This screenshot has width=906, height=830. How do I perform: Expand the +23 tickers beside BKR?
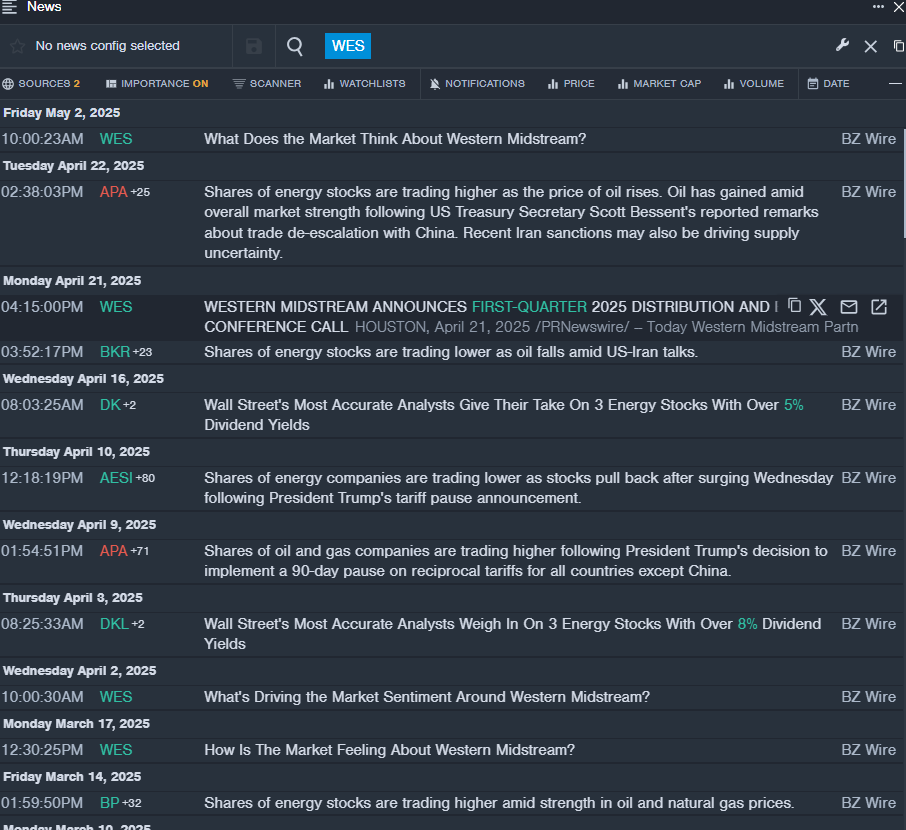(x=143, y=352)
